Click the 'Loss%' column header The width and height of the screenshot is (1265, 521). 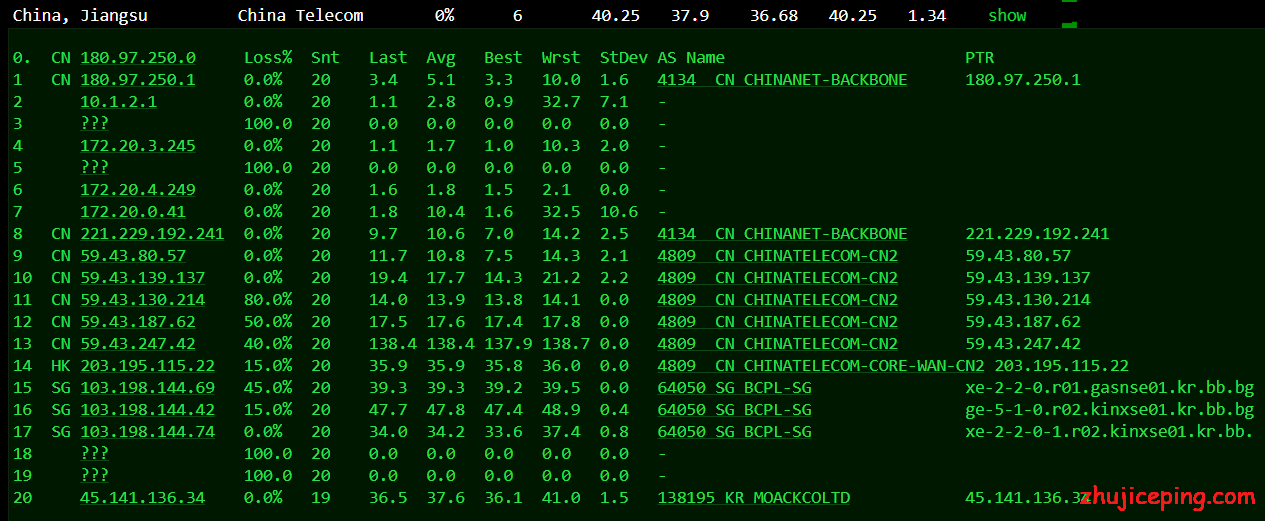tap(268, 58)
